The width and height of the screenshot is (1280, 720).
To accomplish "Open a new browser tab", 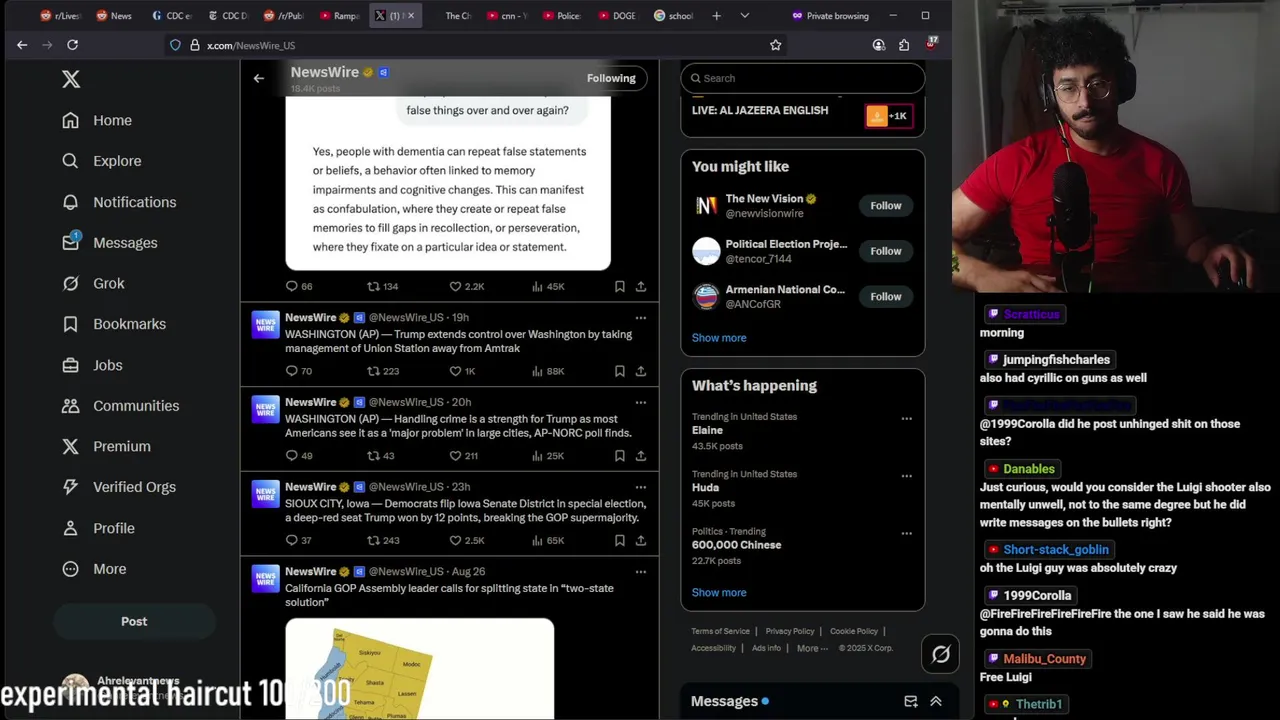I will point(716,16).
